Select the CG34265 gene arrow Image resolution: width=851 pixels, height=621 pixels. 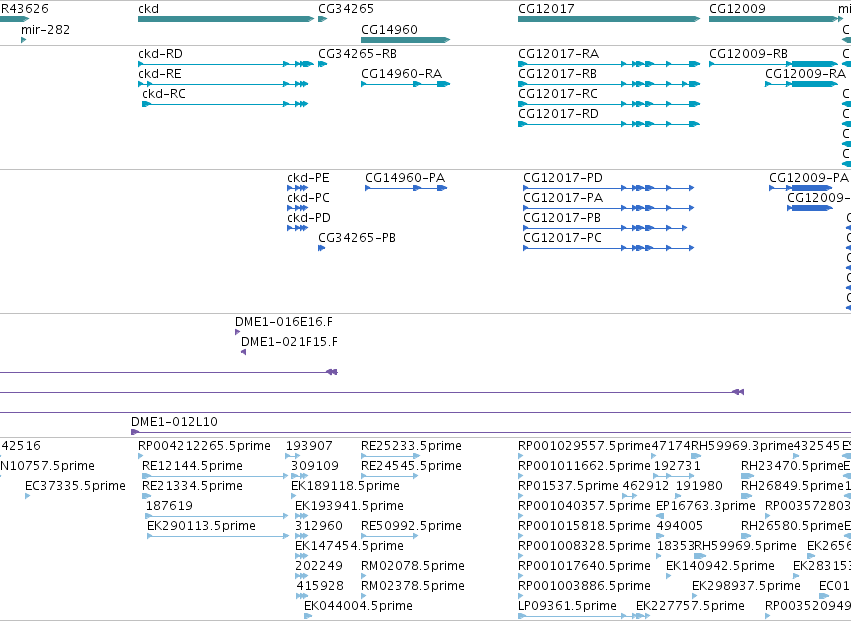coord(322,19)
